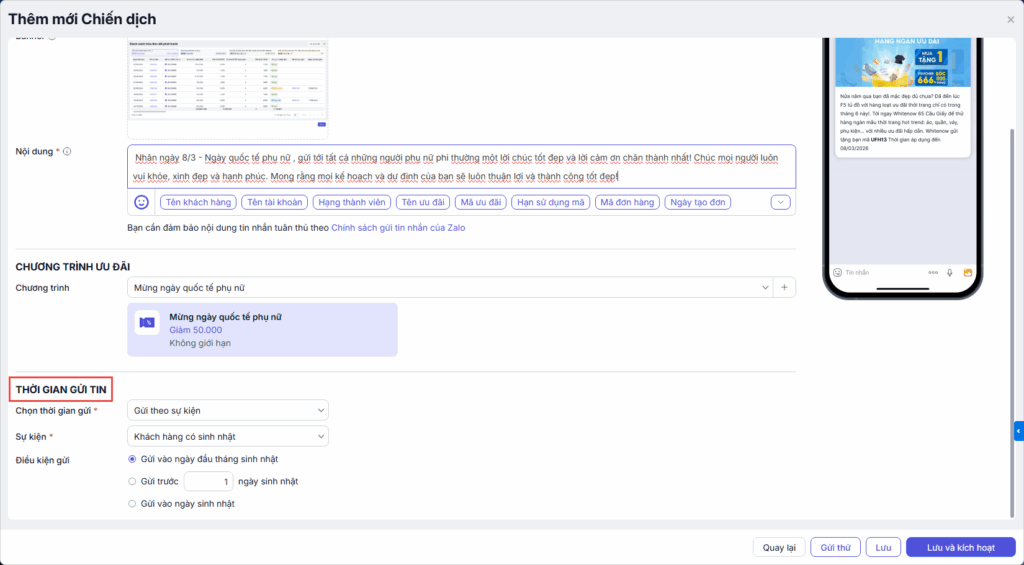Click the uploaded banner image thumbnail

point(227,84)
